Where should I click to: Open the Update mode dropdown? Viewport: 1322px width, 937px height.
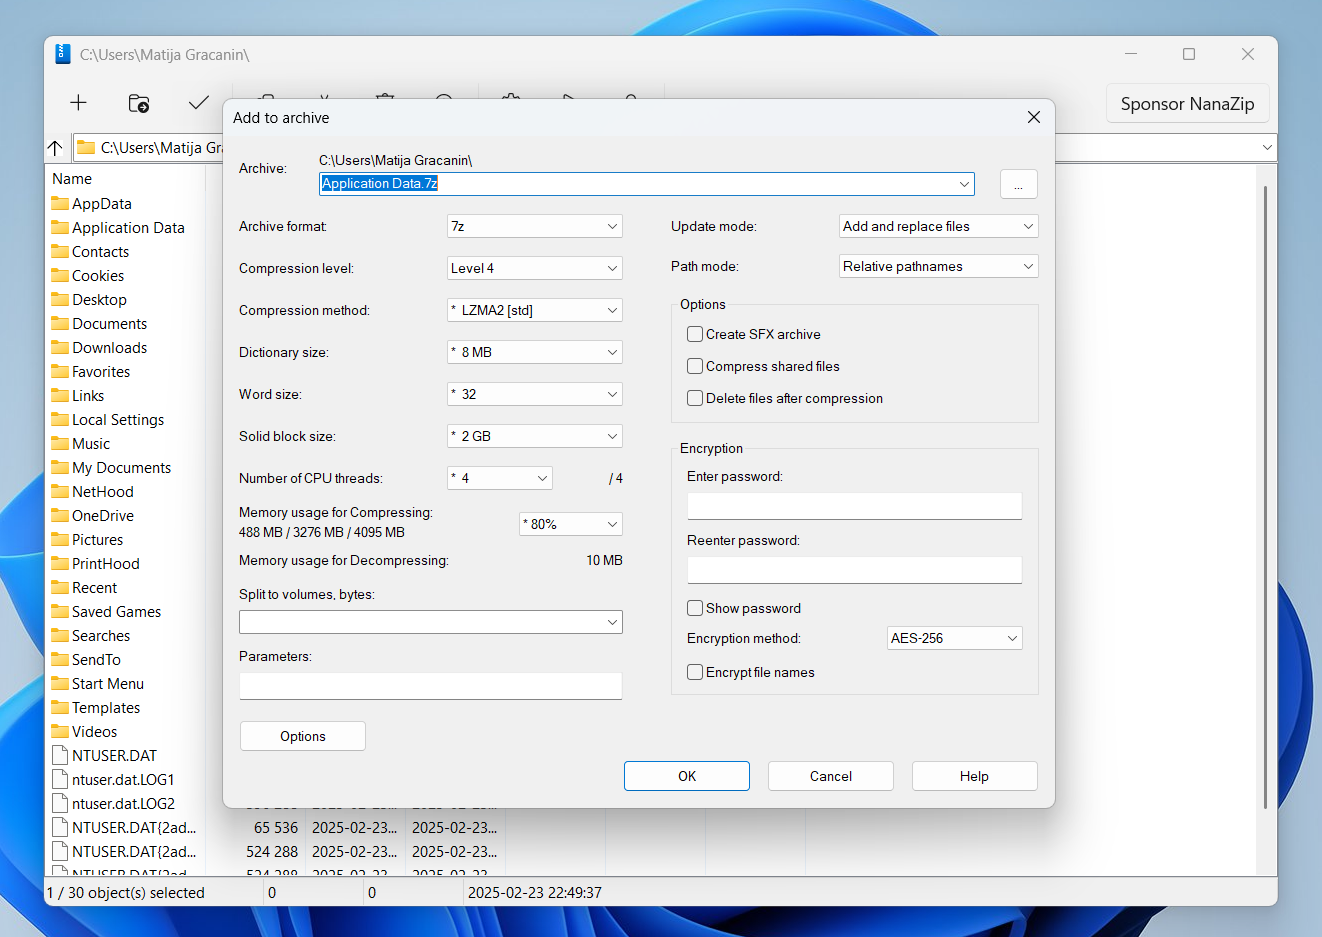tap(938, 226)
